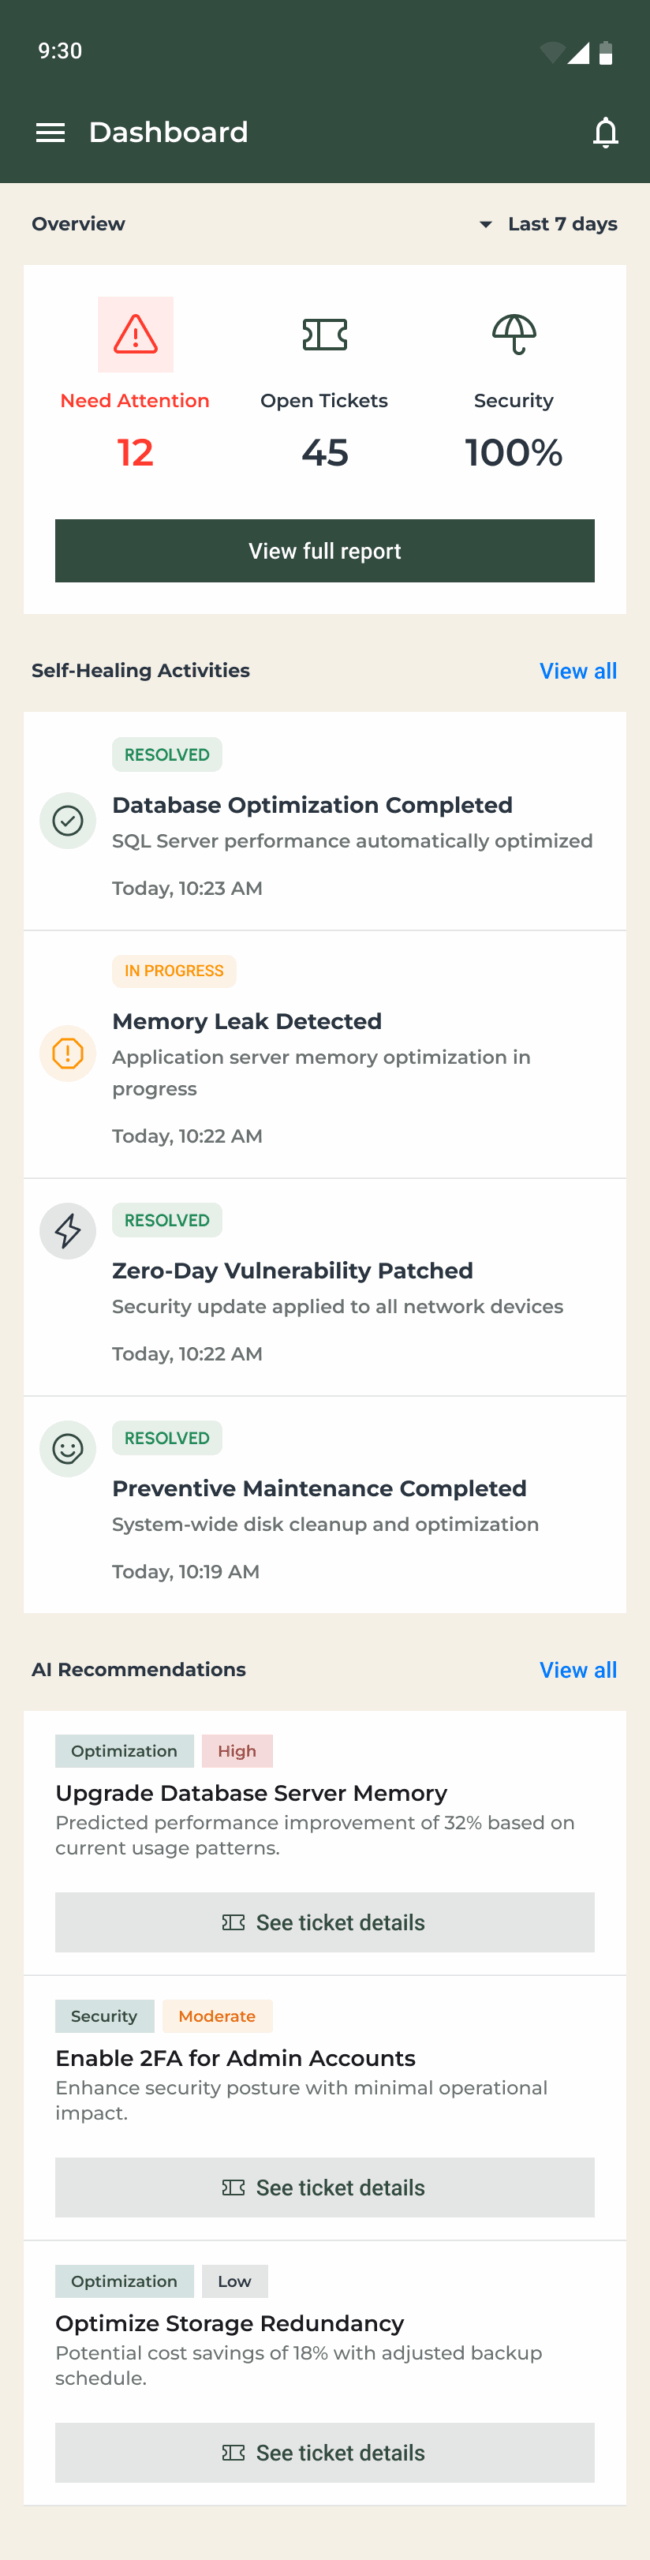
Task: Tap the Open Tickets ticket icon
Action: click(325, 334)
